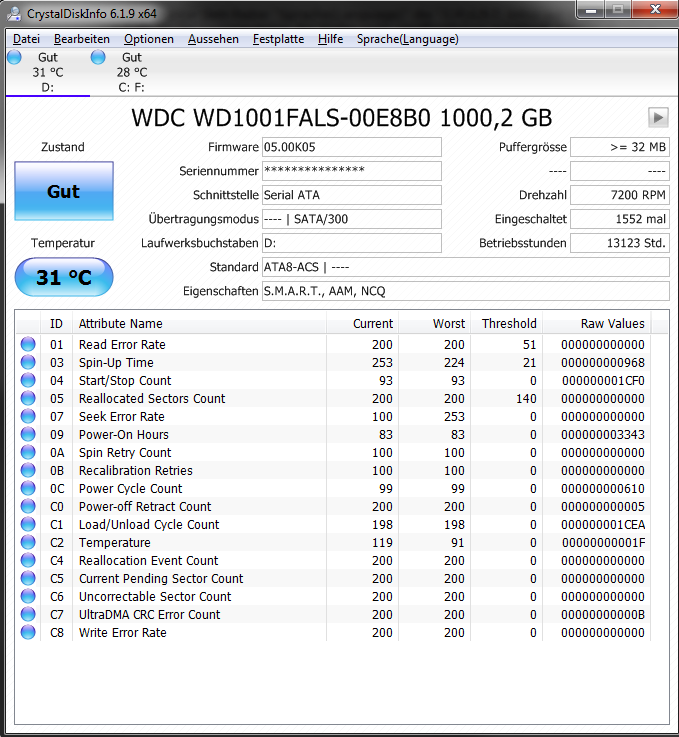This screenshot has height=737, width=679.
Task: Switch to the Gut 28 °C C: F: disk
Action: (x=132, y=72)
